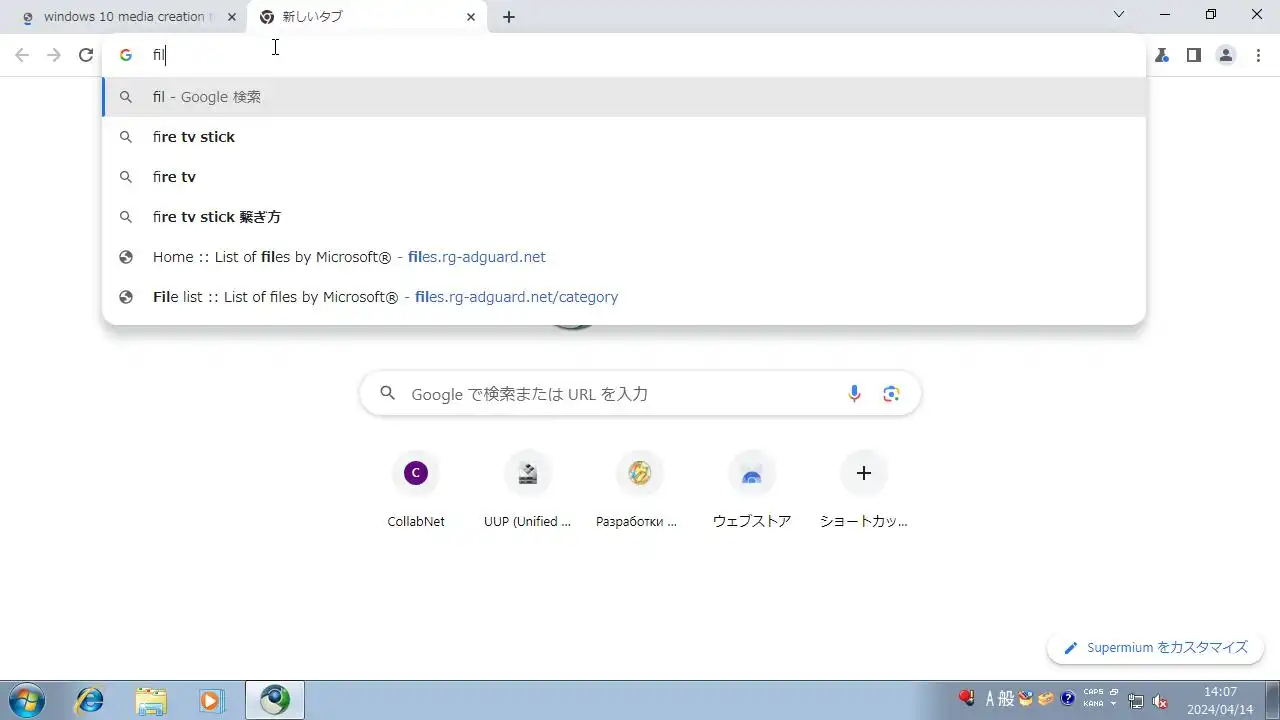Image resolution: width=1280 pixels, height=720 pixels.
Task: Expand the tab search chevron
Action: 1119,14
